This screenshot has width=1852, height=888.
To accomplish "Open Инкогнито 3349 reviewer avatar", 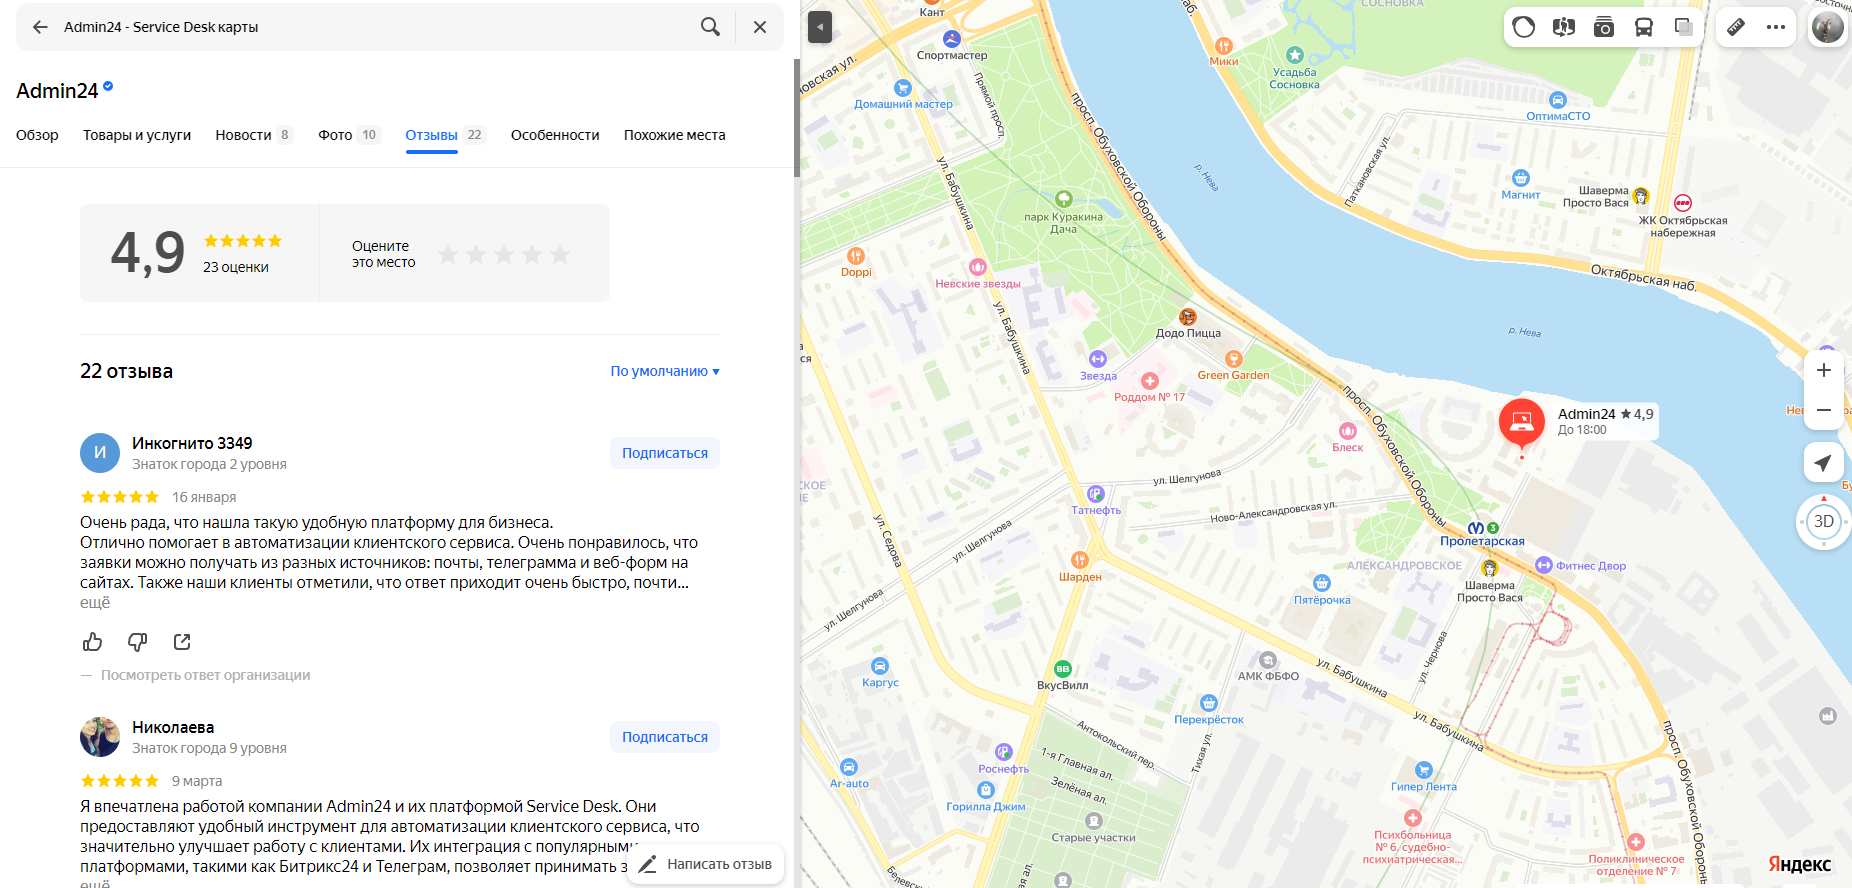I will [100, 453].
